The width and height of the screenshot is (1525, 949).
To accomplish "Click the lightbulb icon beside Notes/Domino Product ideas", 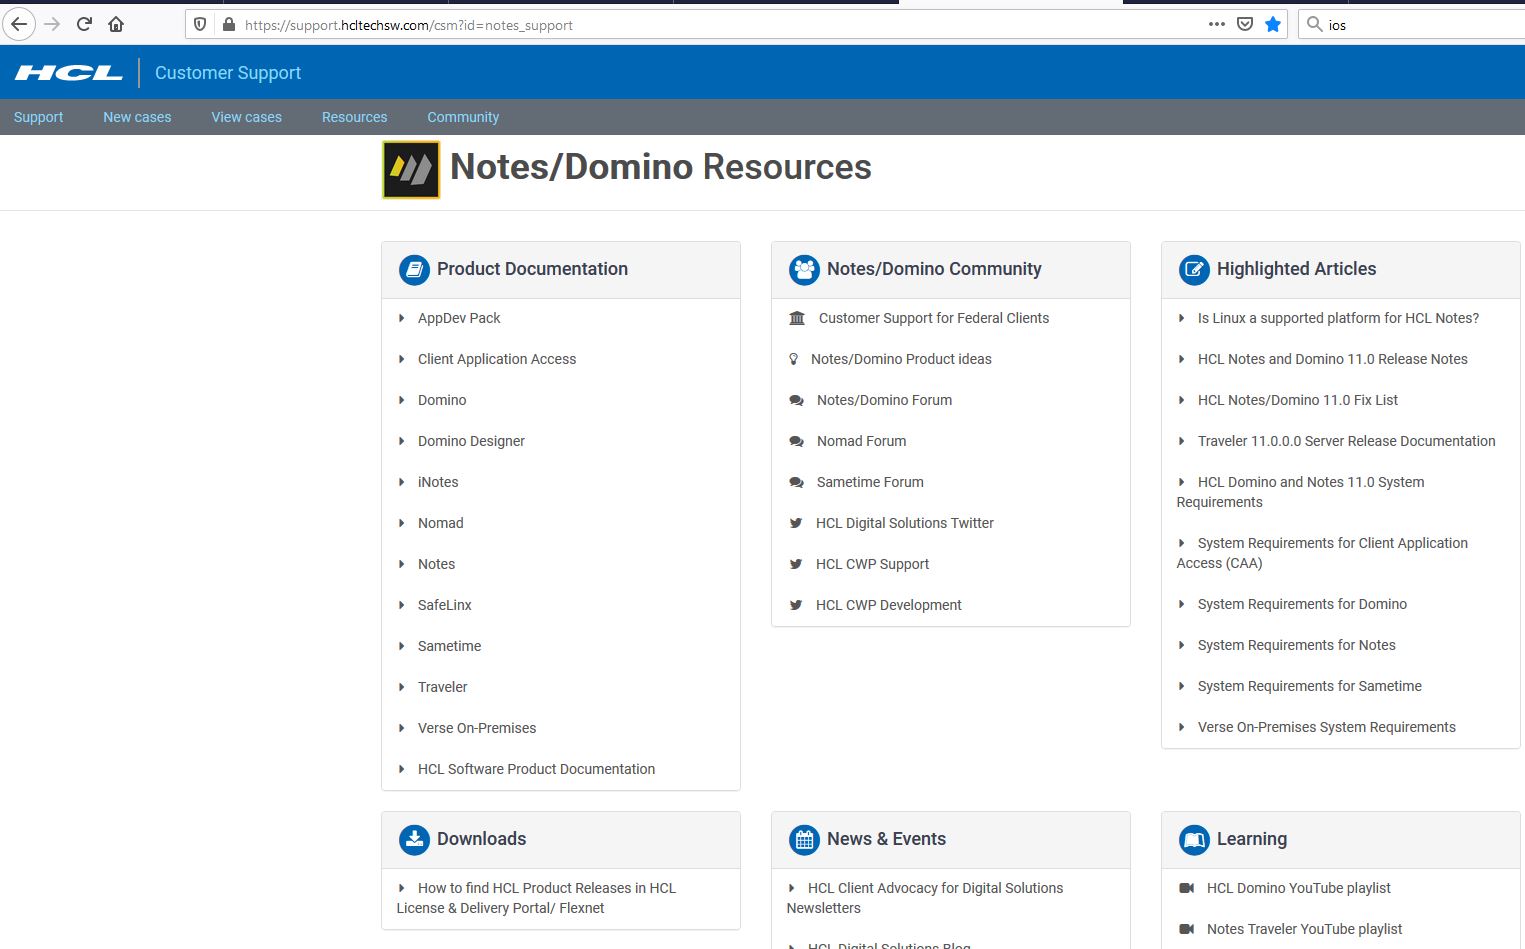I will (x=794, y=359).
